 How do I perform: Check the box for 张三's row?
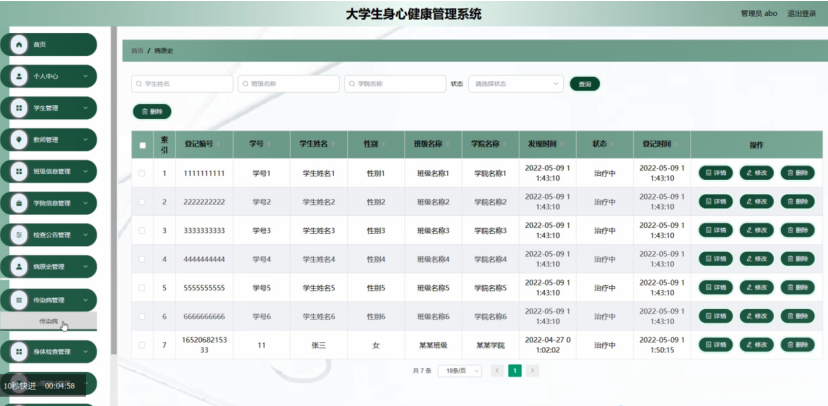coord(142,345)
